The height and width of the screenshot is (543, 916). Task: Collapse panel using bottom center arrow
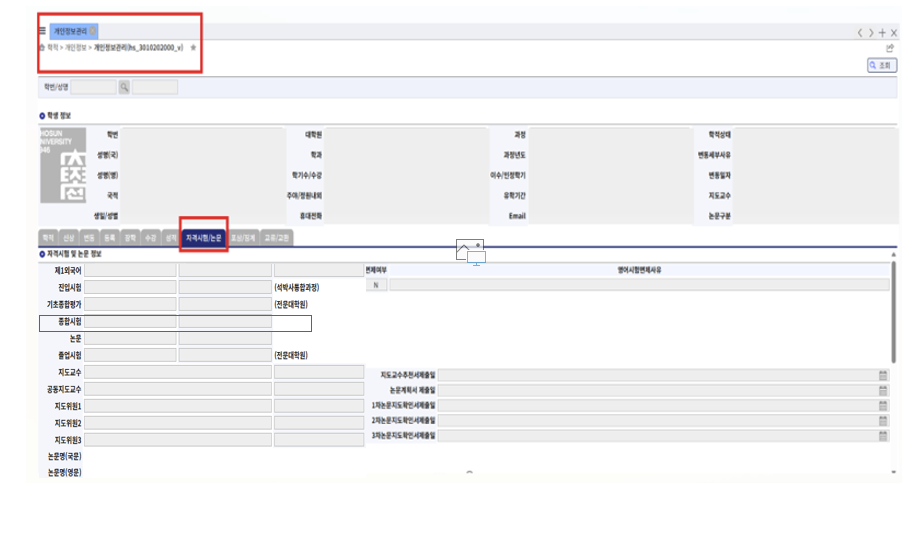pyautogui.click(x=468, y=472)
